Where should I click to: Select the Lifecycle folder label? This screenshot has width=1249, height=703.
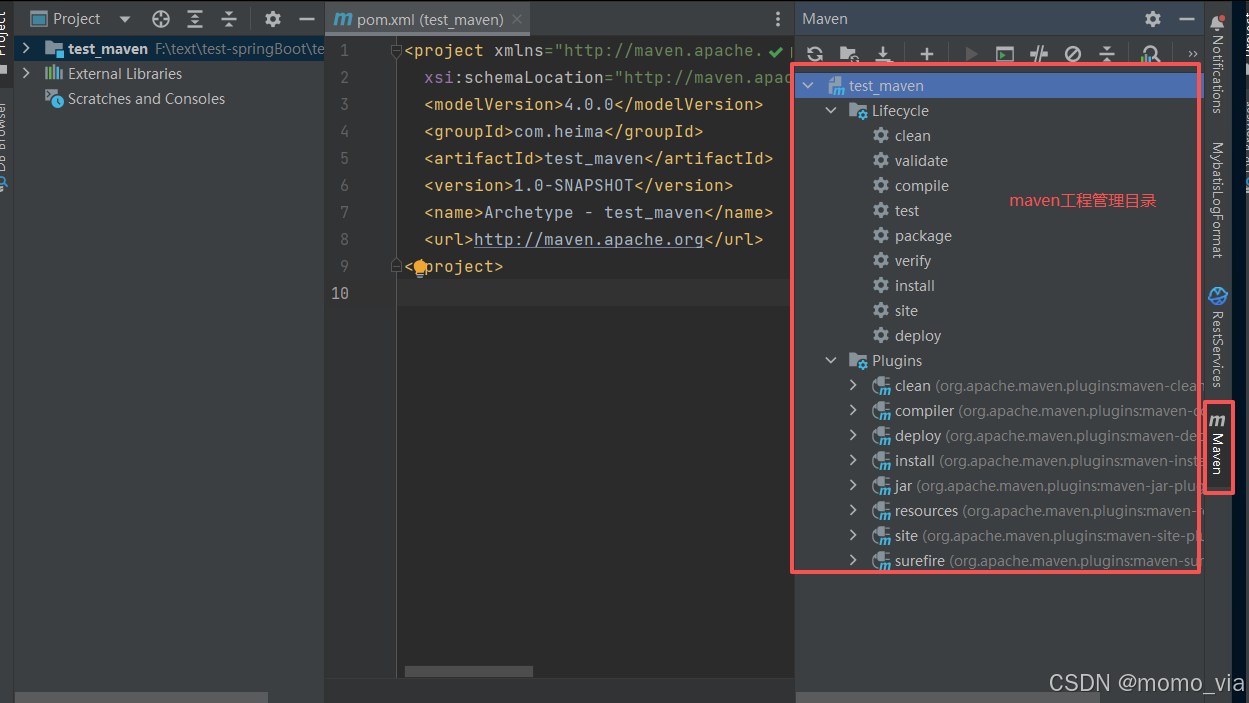click(x=900, y=111)
